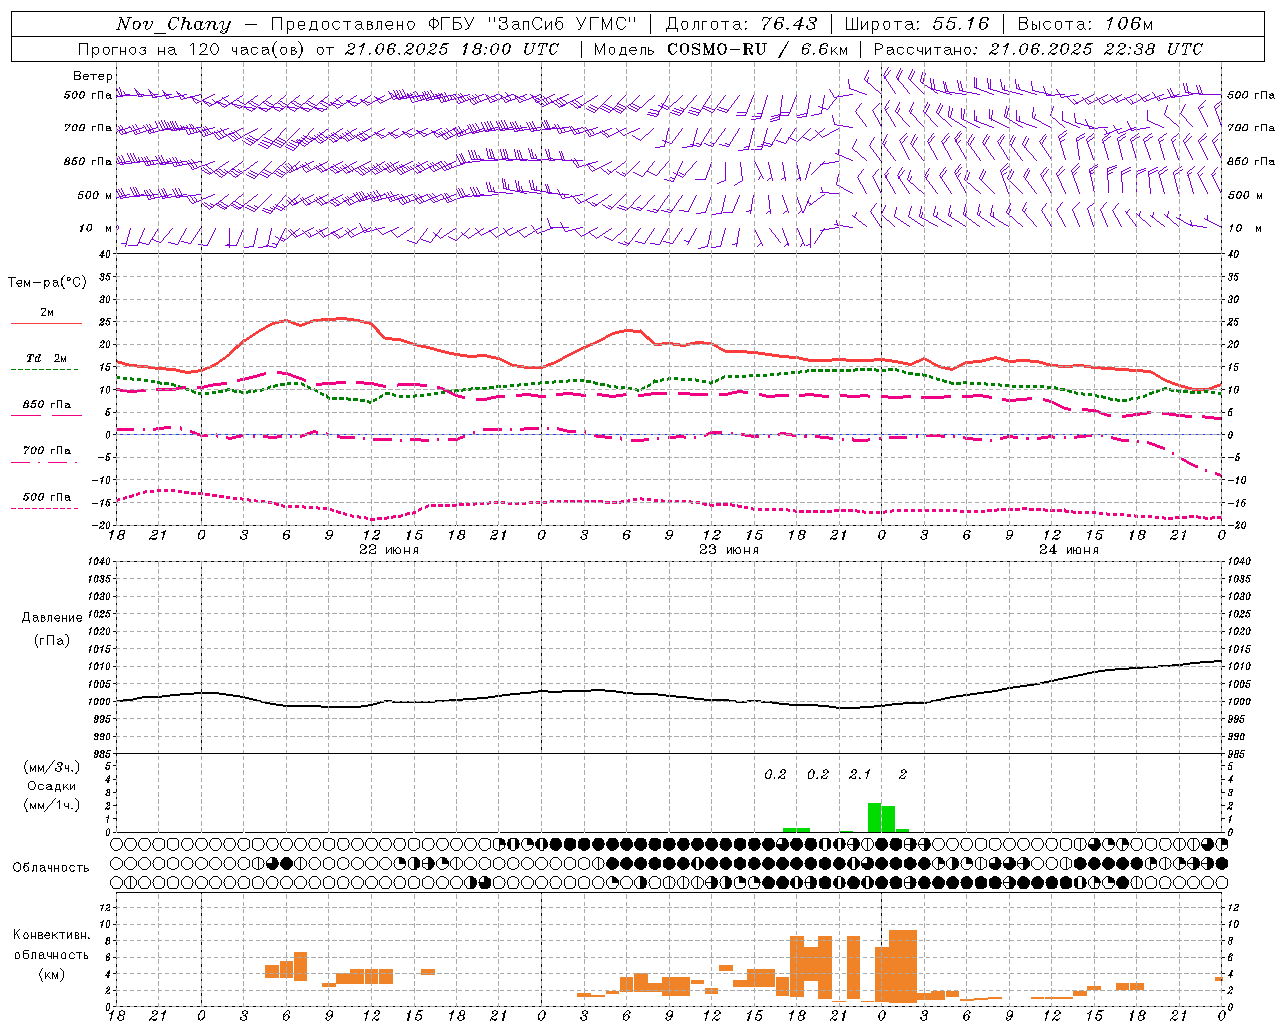Click the "(км)" convective height unit label
Viewport: 1280px width, 1024px height.
pyautogui.click(x=52, y=974)
